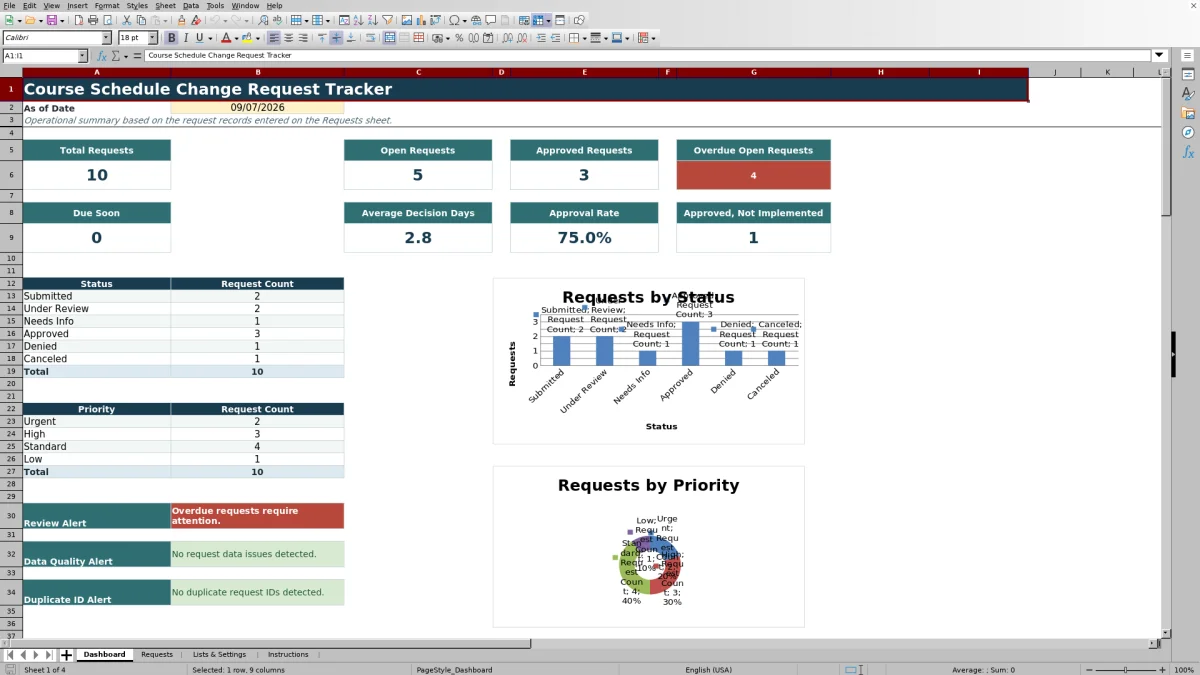This screenshot has height=675, width=1200.
Task: Click the zoom slider in status bar
Action: pyautogui.click(x=1125, y=670)
